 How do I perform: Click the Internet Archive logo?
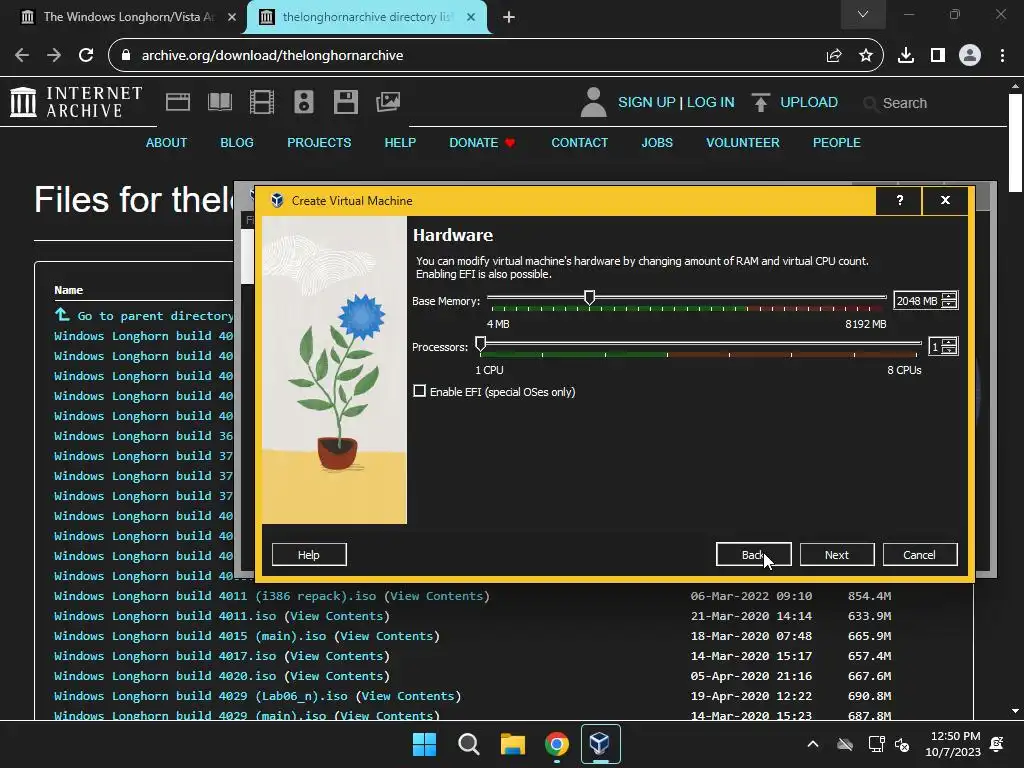(76, 103)
